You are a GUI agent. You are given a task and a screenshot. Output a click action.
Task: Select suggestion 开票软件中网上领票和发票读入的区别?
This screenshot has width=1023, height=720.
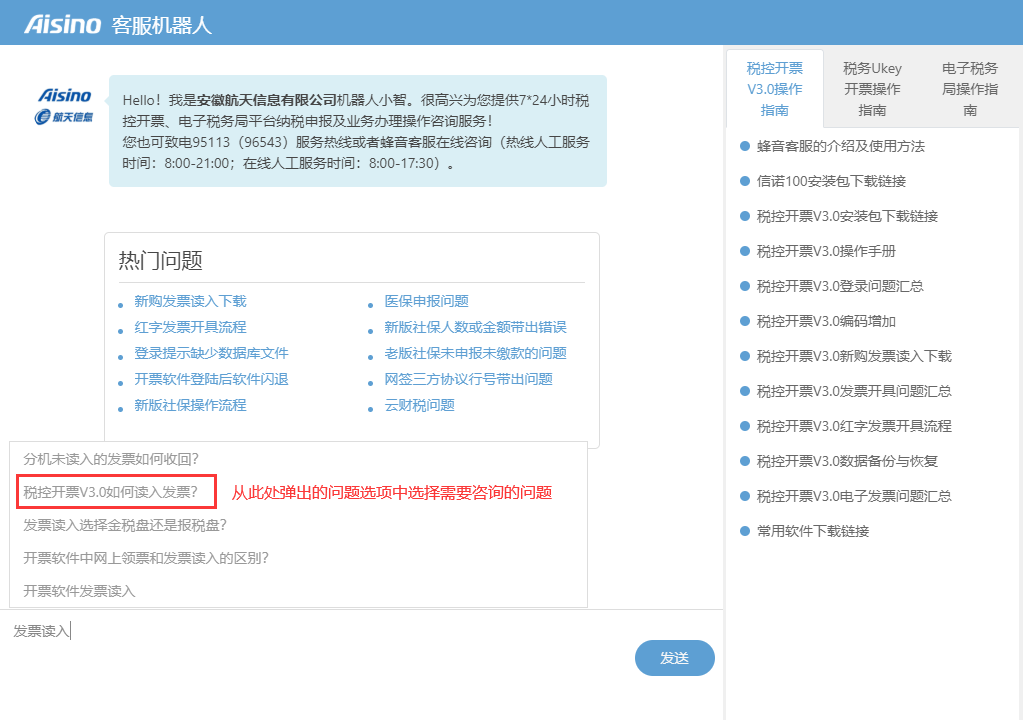click(x=298, y=558)
